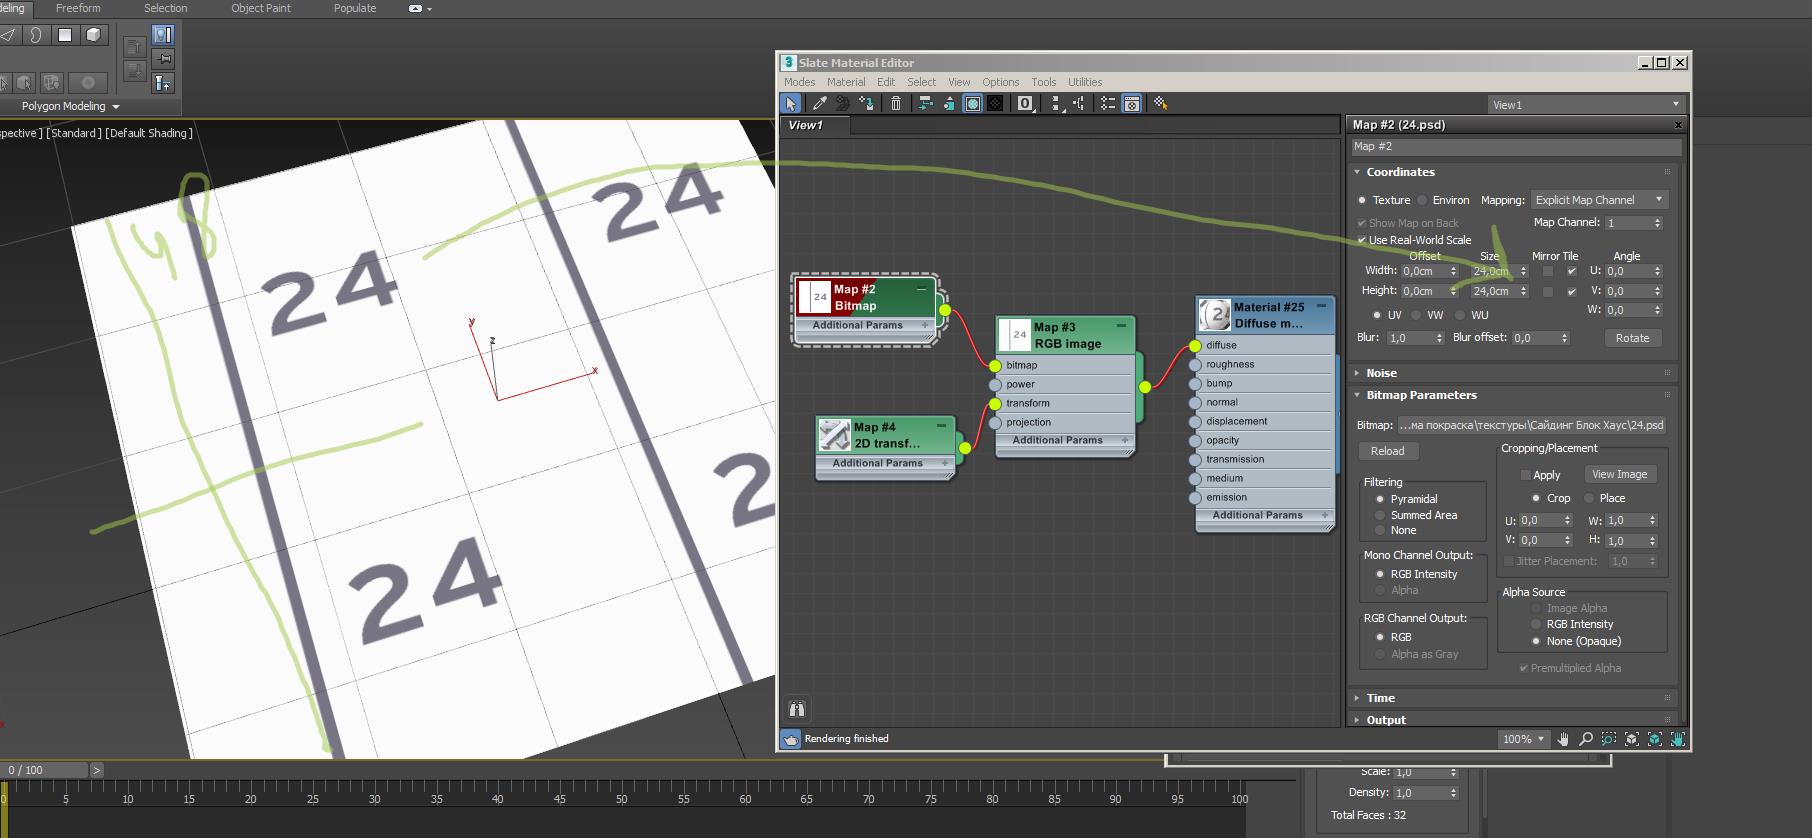Toggle Show Background in Preview checker icon
Screen dimensions: 1812x838
(x=995, y=103)
